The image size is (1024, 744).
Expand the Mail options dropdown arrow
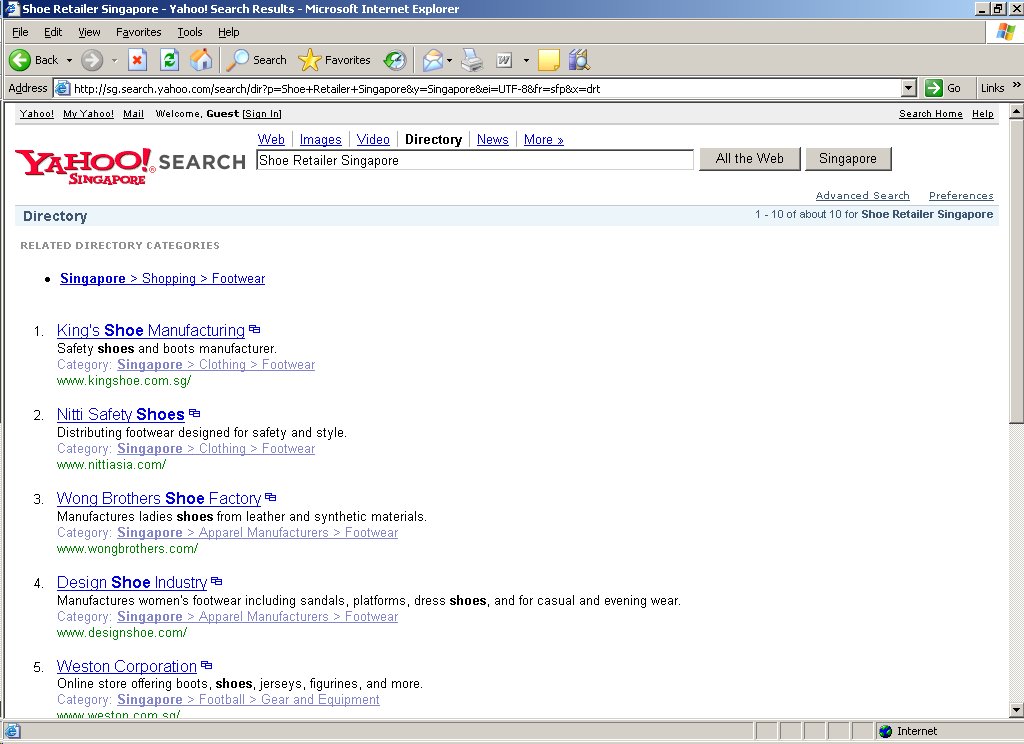450,60
